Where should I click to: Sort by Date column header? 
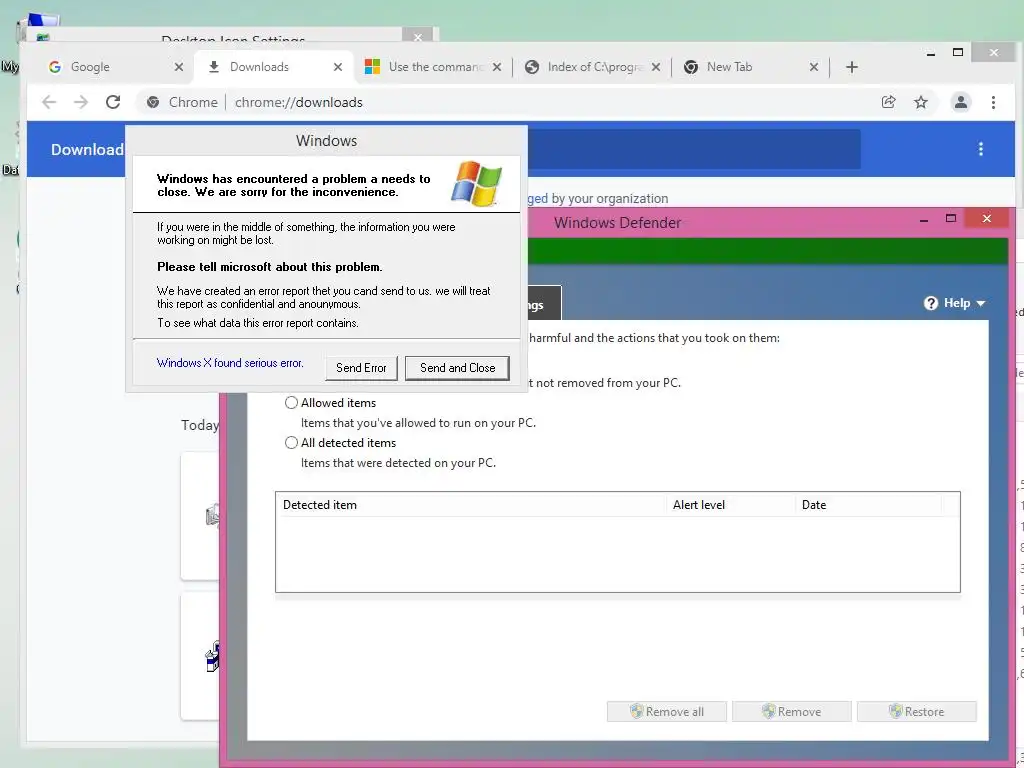point(869,505)
